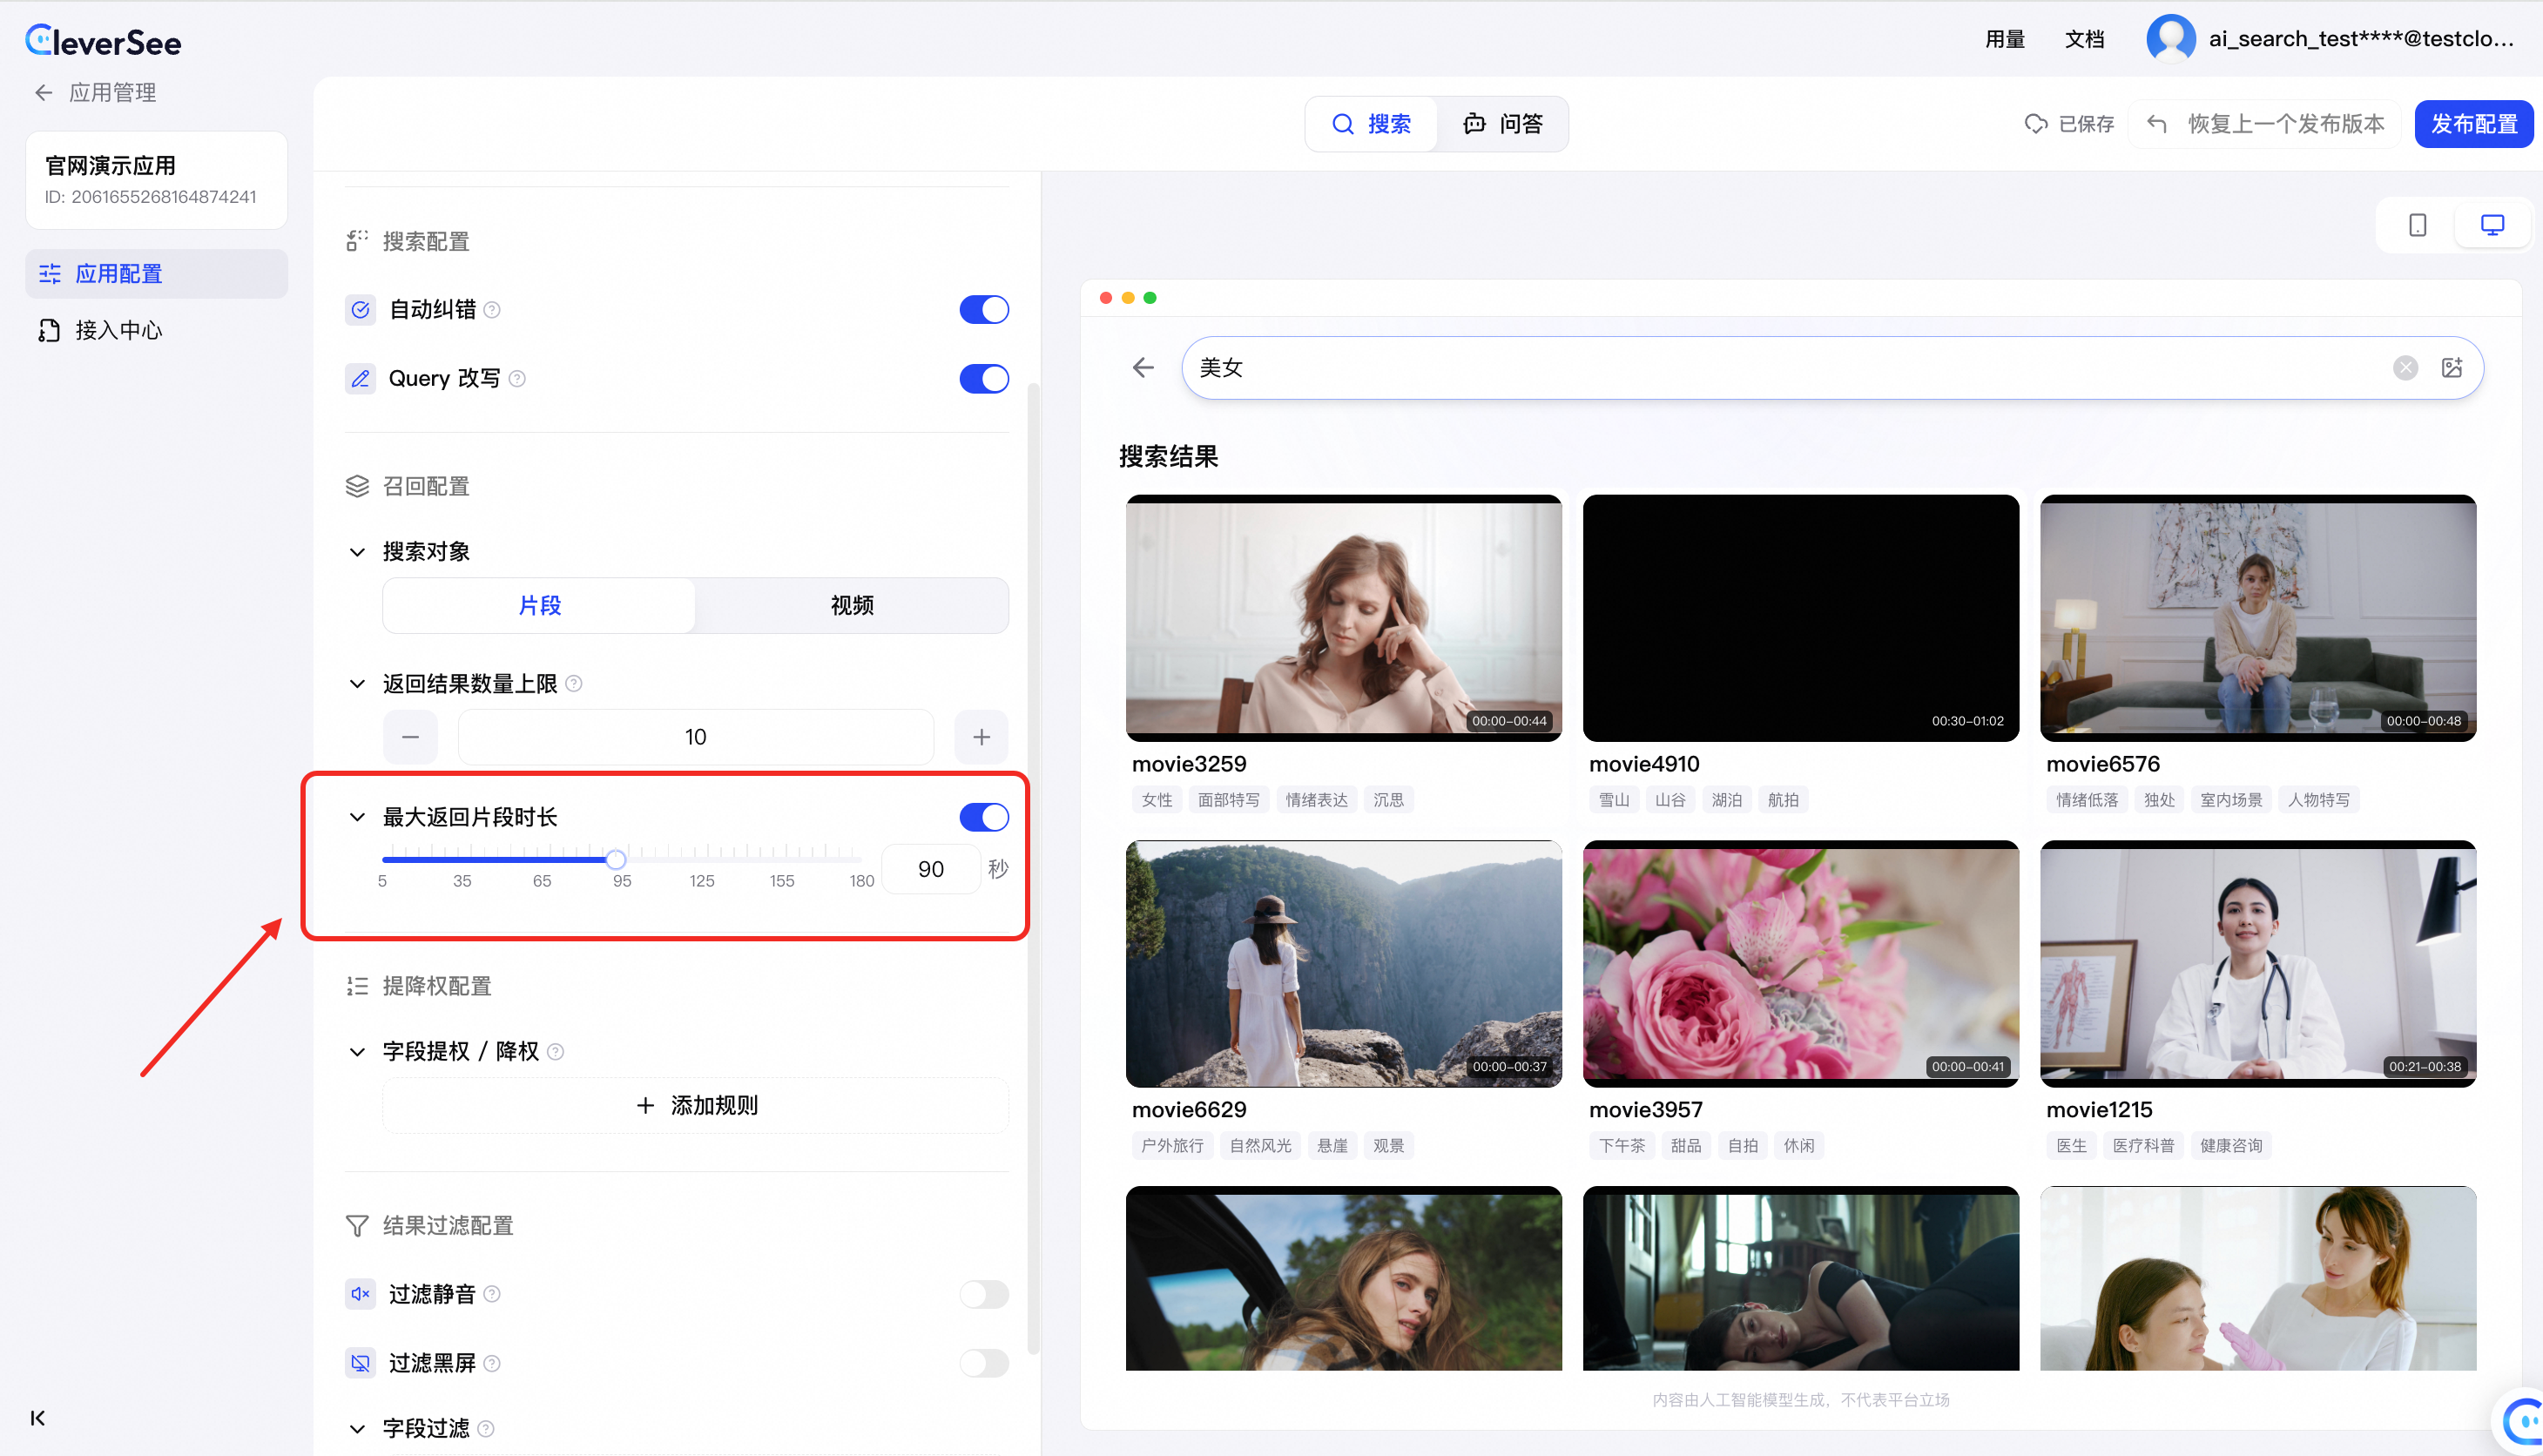Collapse the 字段过滤 section
2543x1456 pixels.
click(x=357, y=1429)
